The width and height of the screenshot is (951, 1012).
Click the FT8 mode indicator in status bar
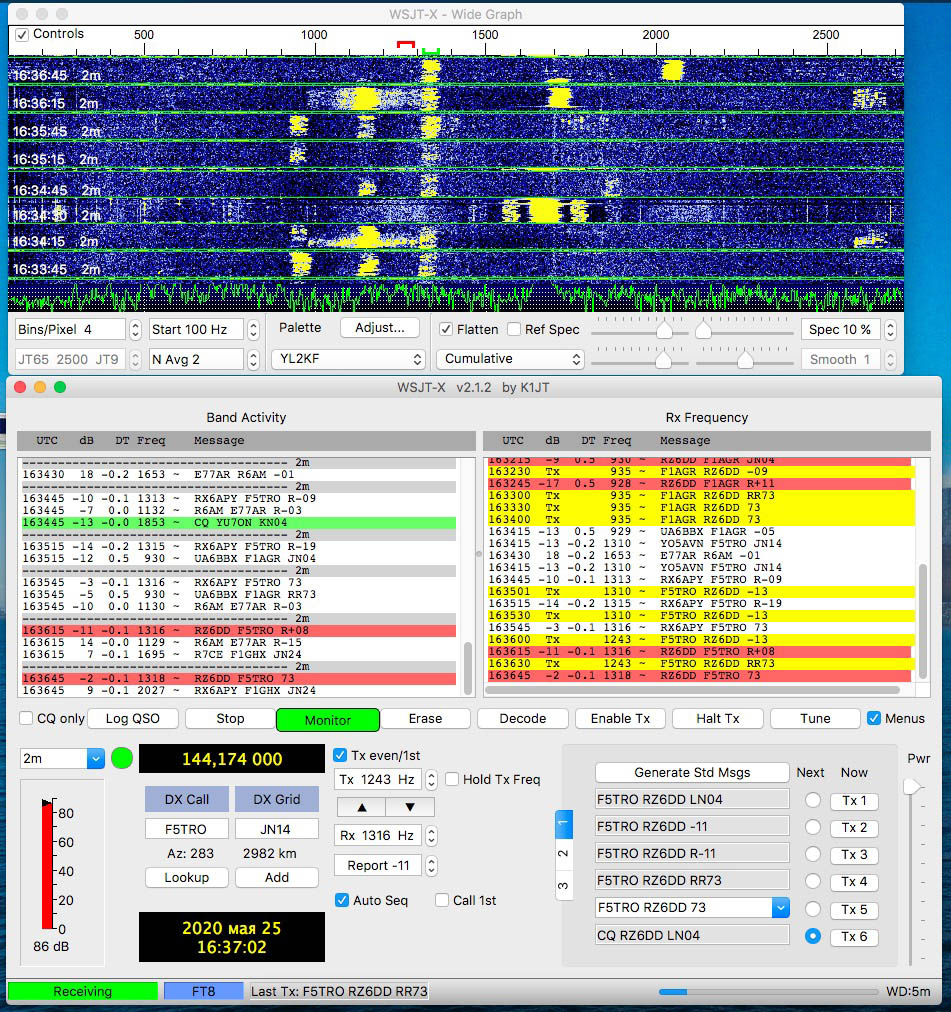[x=203, y=991]
